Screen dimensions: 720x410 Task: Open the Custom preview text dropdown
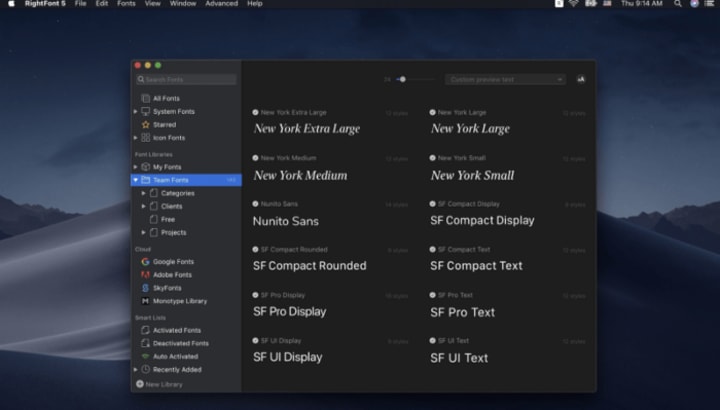505,79
